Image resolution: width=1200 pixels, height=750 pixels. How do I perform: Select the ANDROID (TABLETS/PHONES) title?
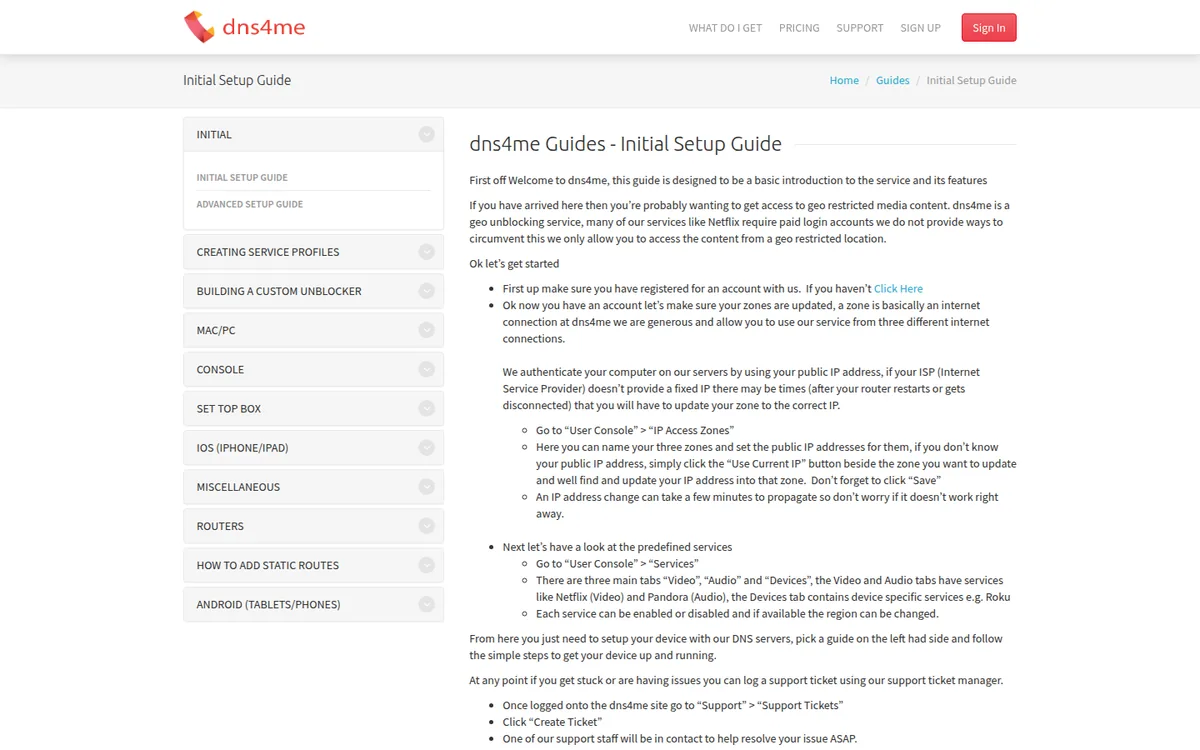click(x=268, y=604)
